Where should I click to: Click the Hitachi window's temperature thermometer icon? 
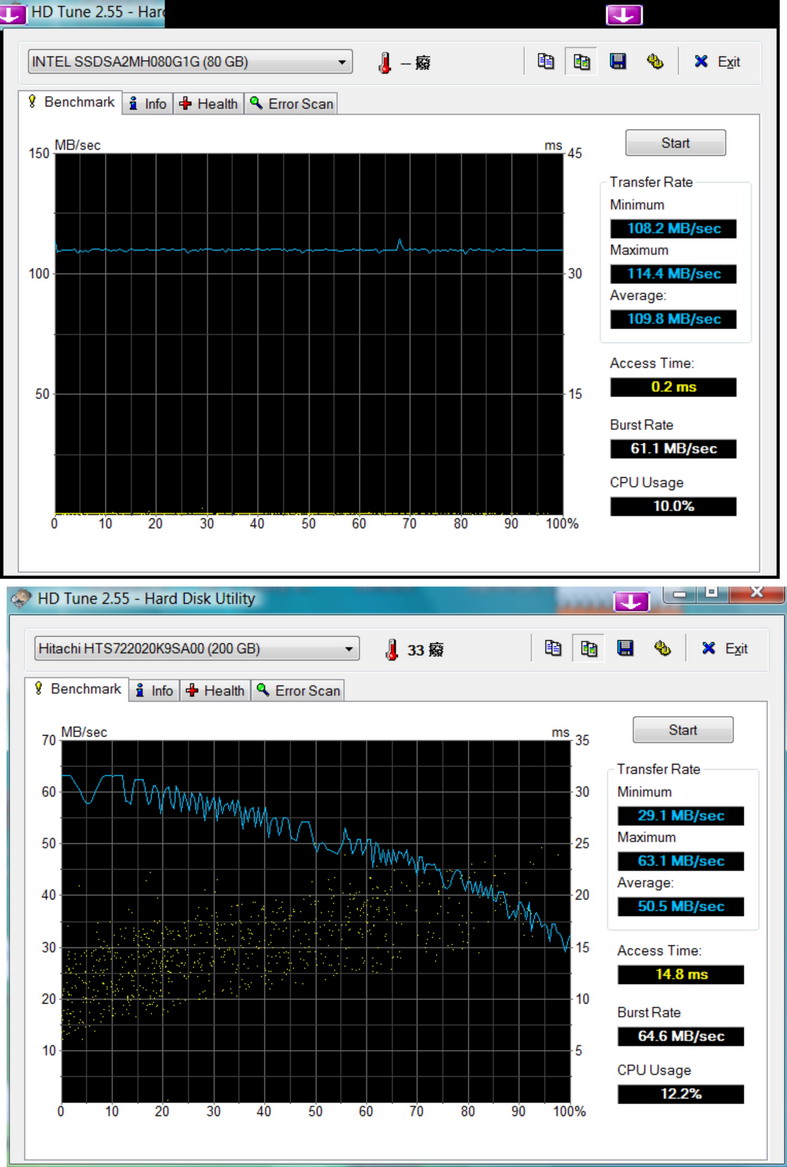[x=392, y=650]
